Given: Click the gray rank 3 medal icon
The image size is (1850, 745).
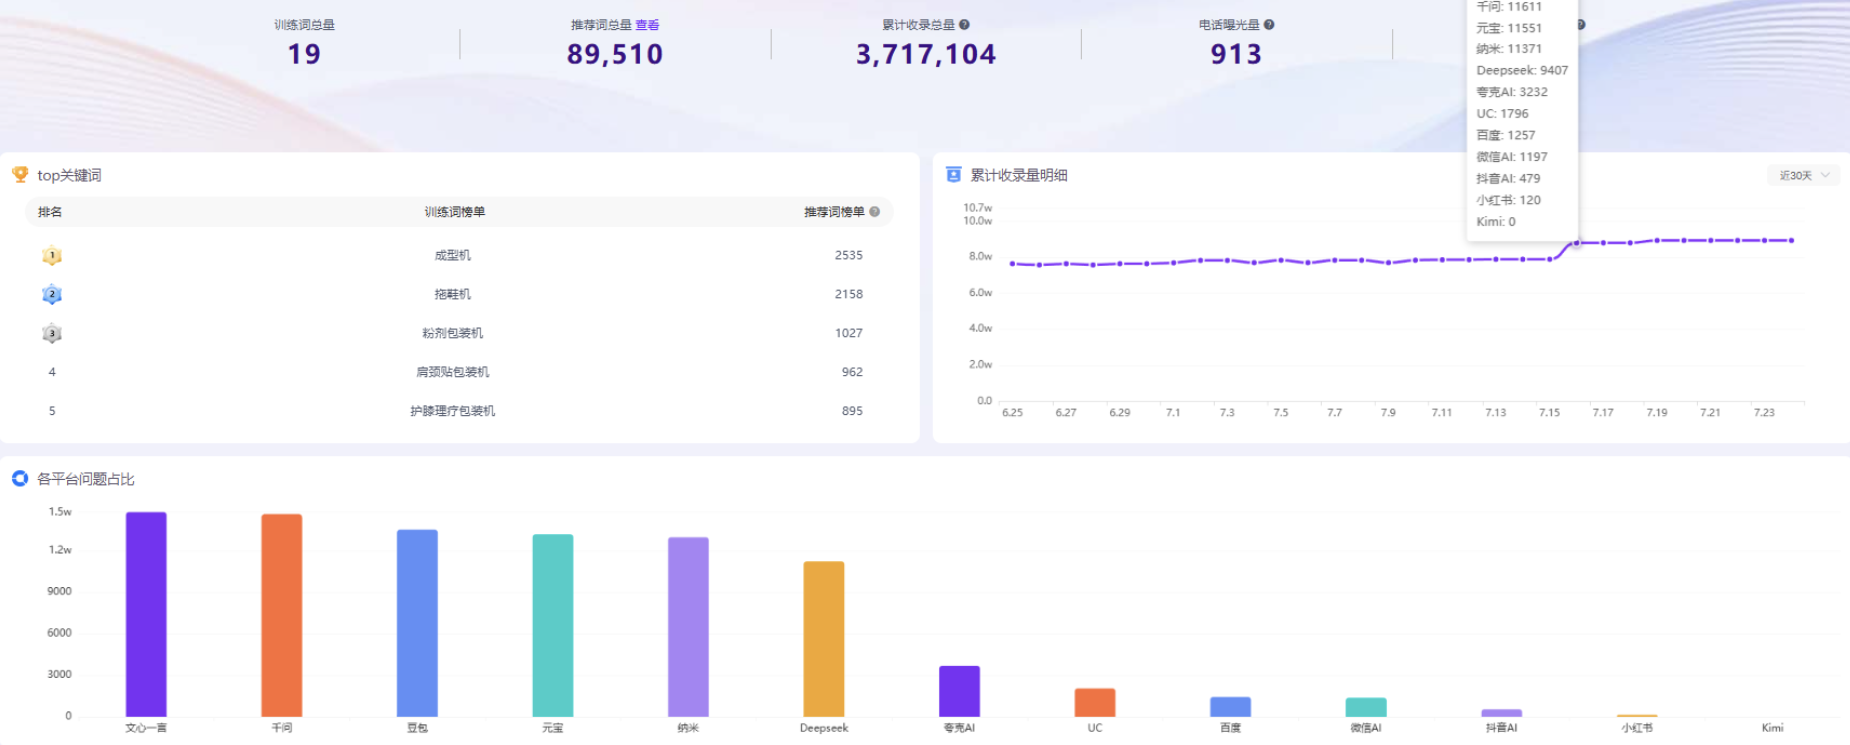Looking at the screenshot, I should [52, 334].
